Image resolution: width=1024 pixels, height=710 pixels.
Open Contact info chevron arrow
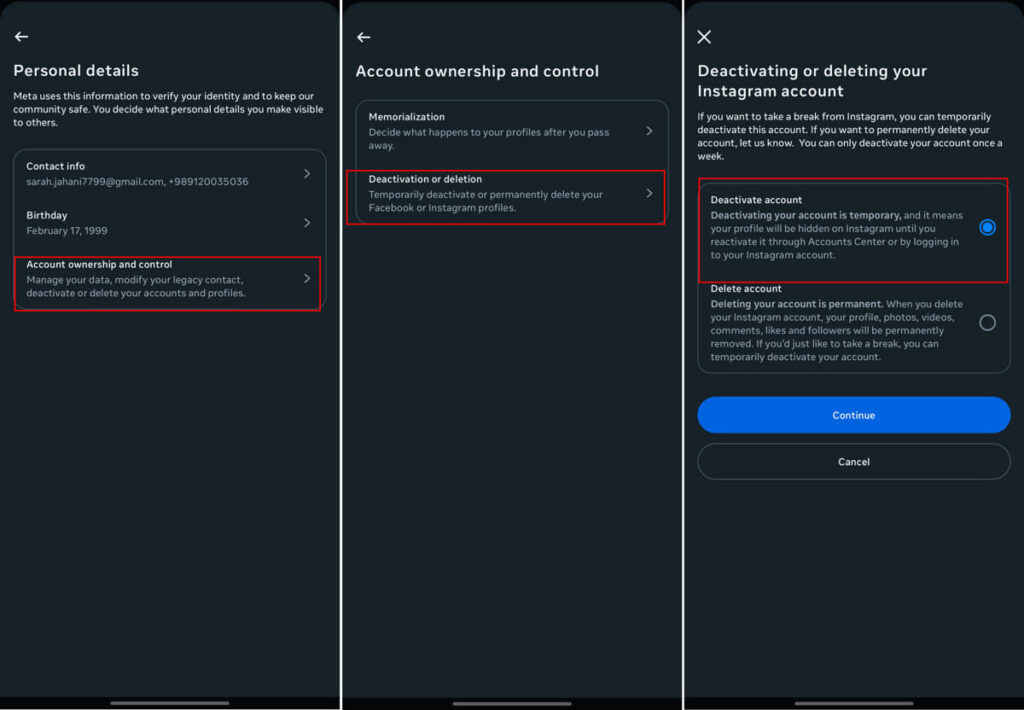pos(307,174)
